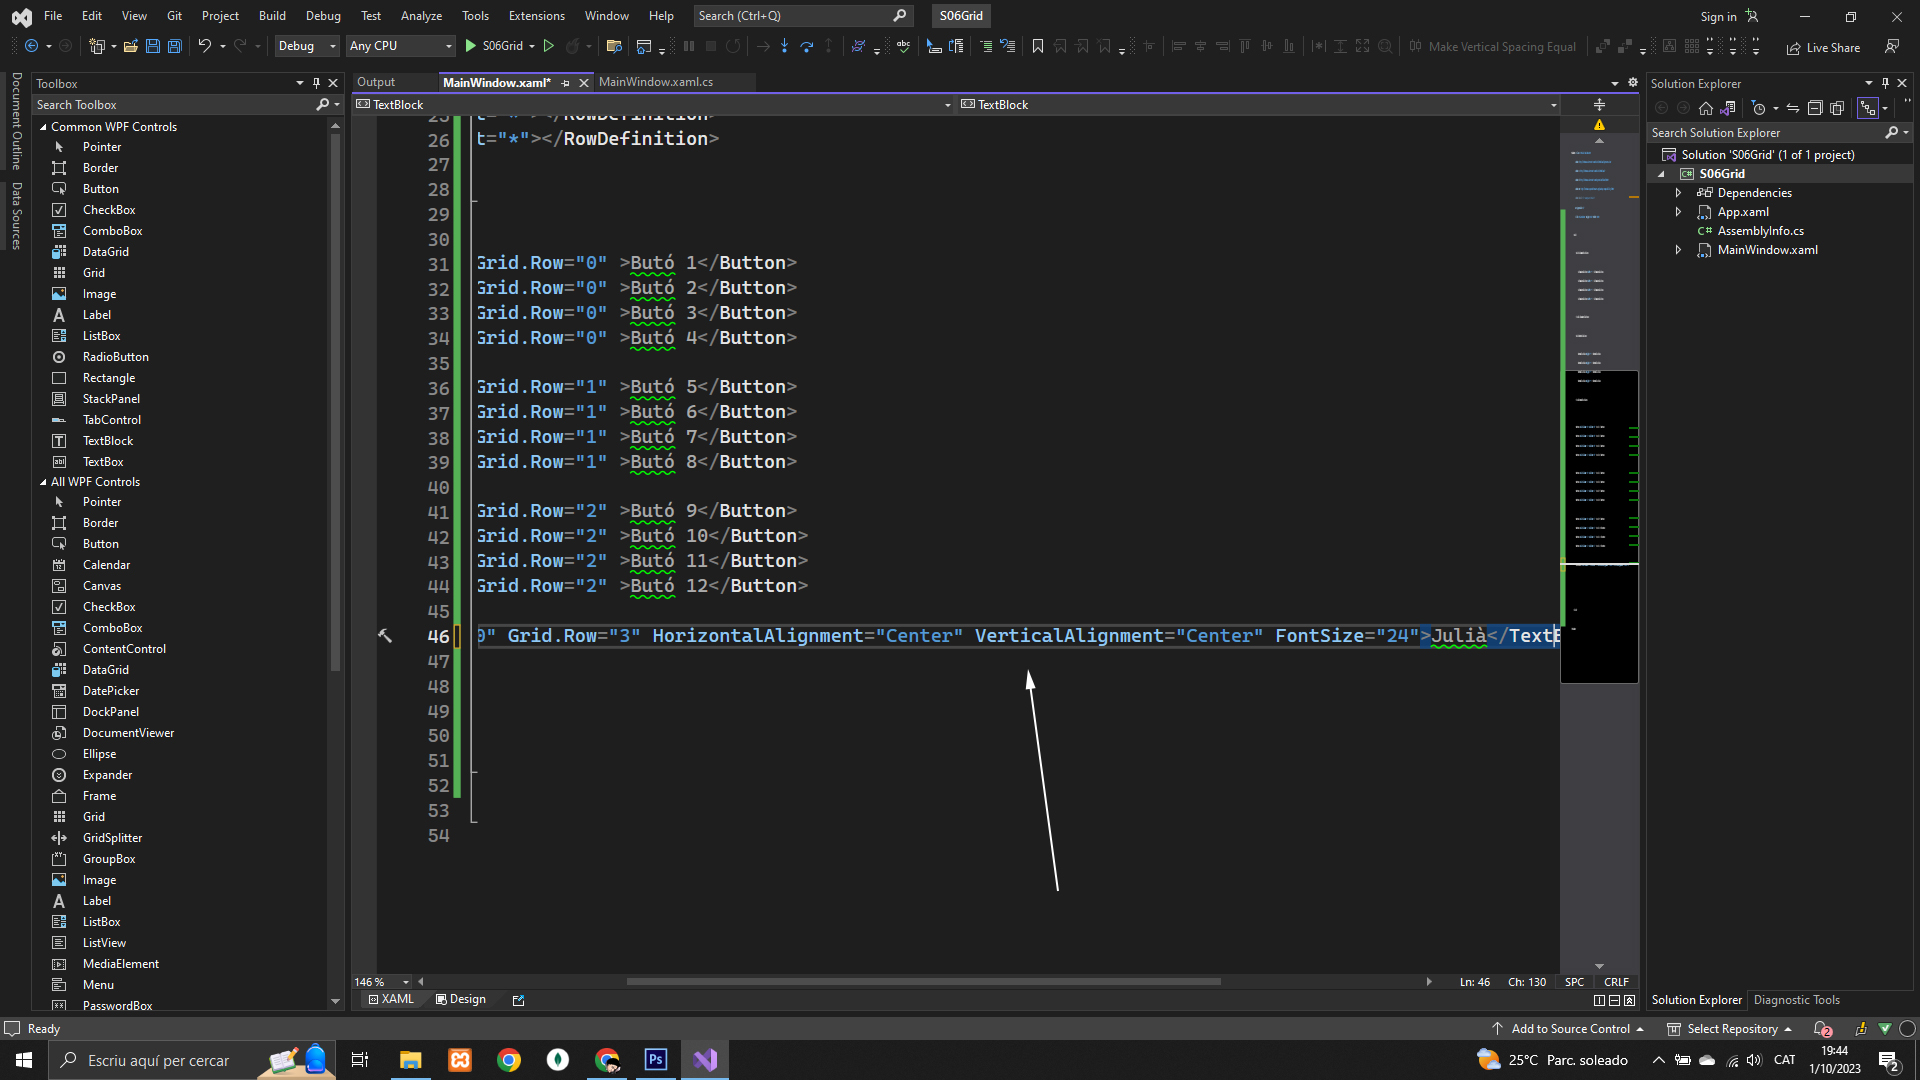This screenshot has height=1080, width=1920.
Task: Expand the Dependencies node
Action: [x=1678, y=193]
